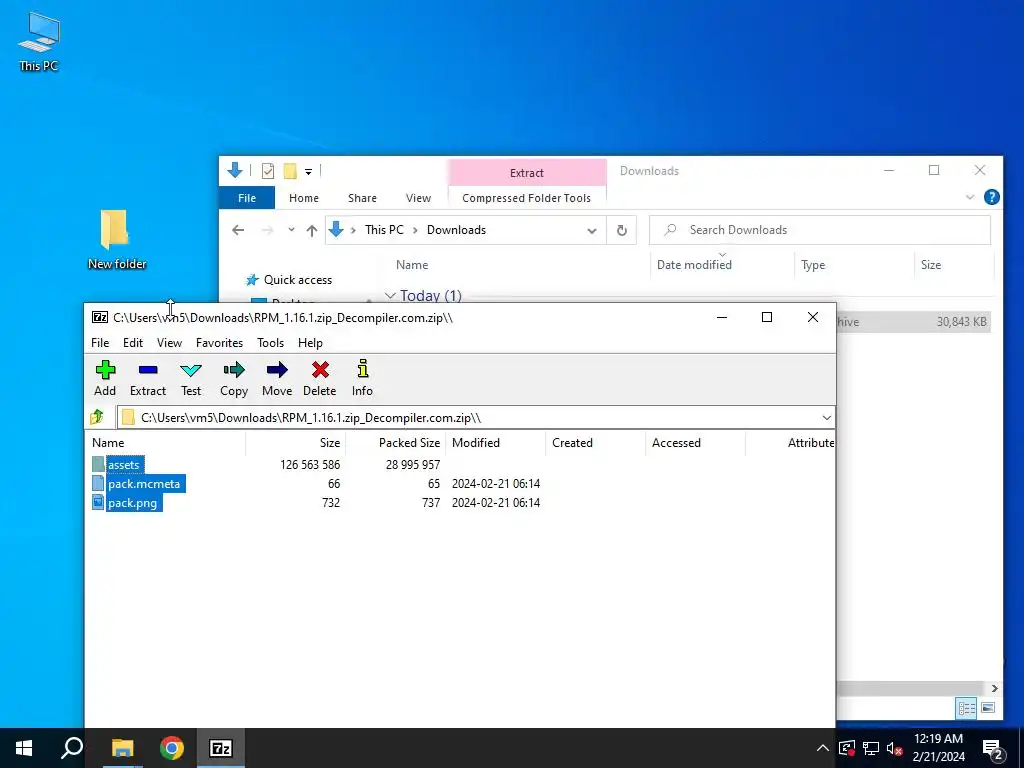The height and width of the screenshot is (768, 1024).
Task: Select the assets folder in 7-Zip
Action: tap(123, 464)
